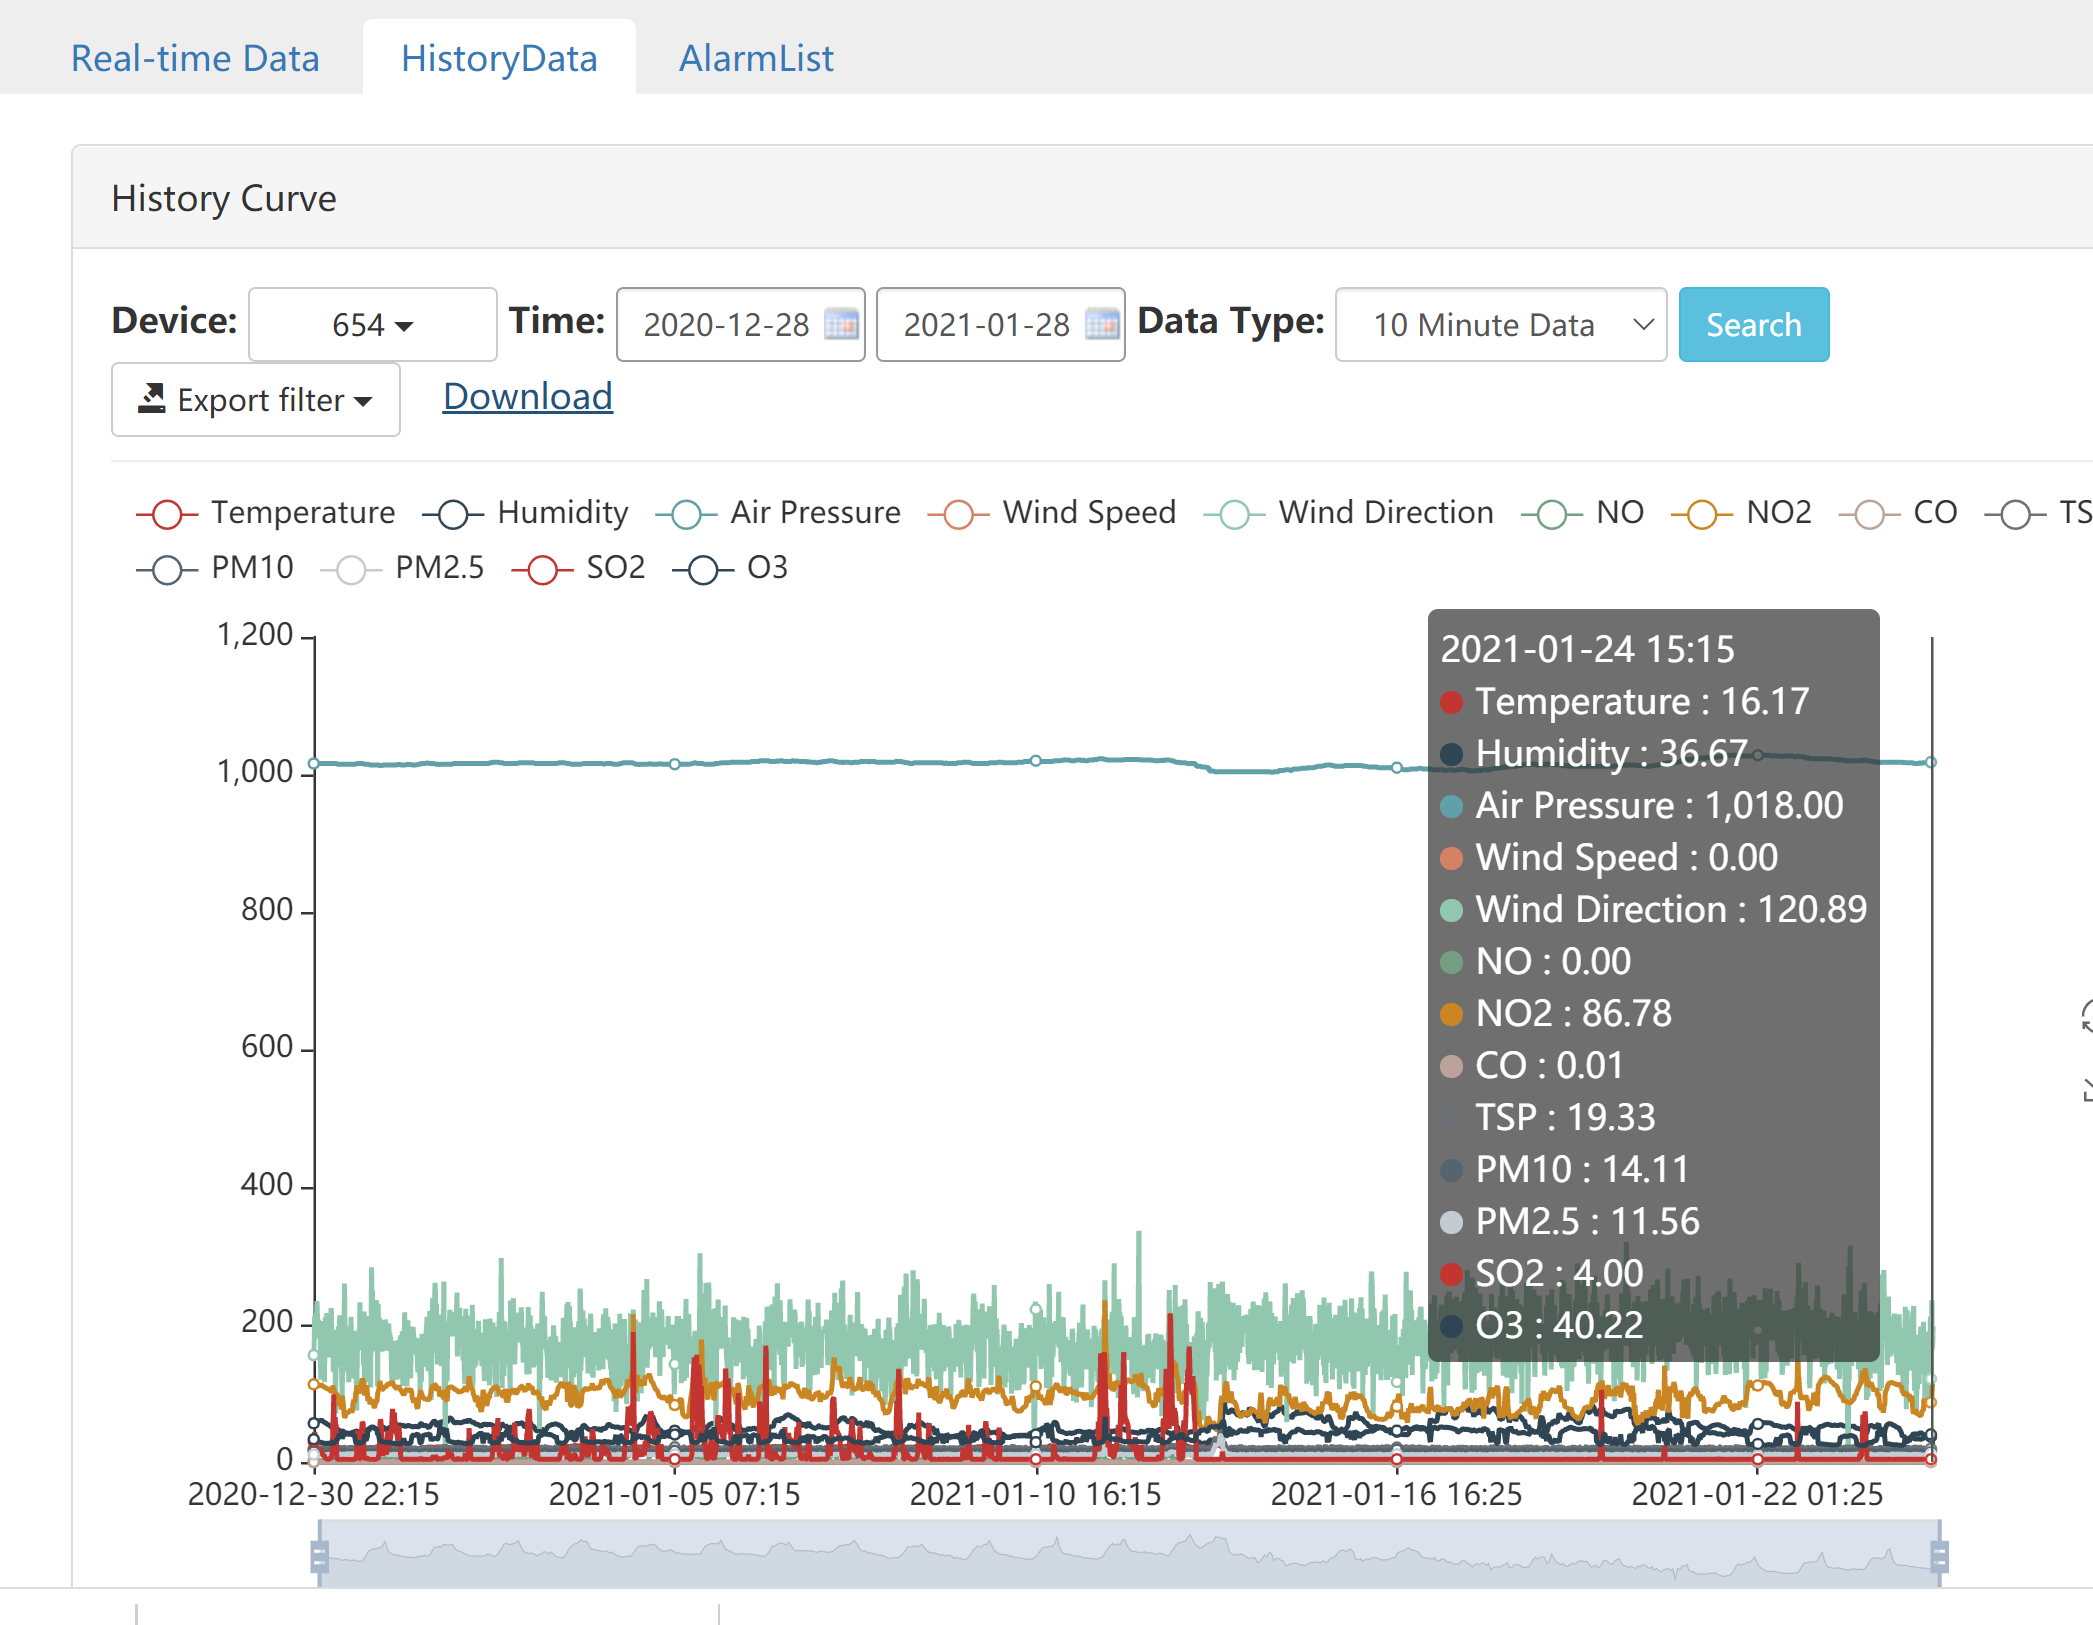This screenshot has height=1625, width=2093.
Task: Open the Device 654 dropdown
Action: 372,325
